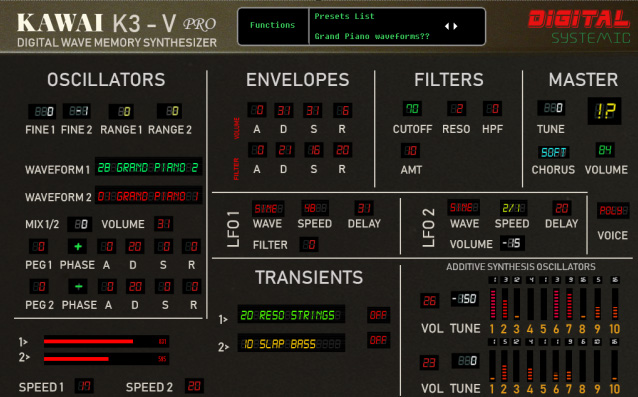The height and width of the screenshot is (397, 638).
Task: Click VOLUME envelope sustain S value
Action: [312, 110]
